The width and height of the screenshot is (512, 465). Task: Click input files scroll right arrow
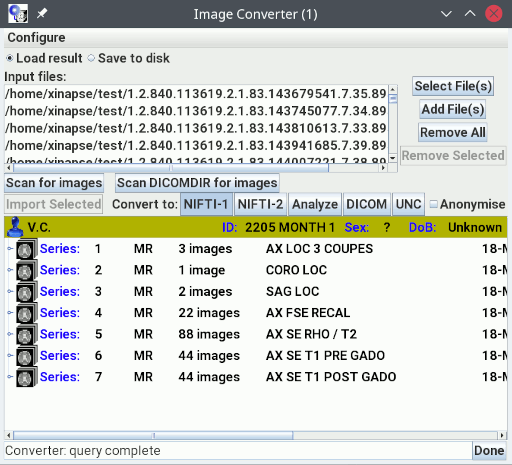click(x=383, y=168)
